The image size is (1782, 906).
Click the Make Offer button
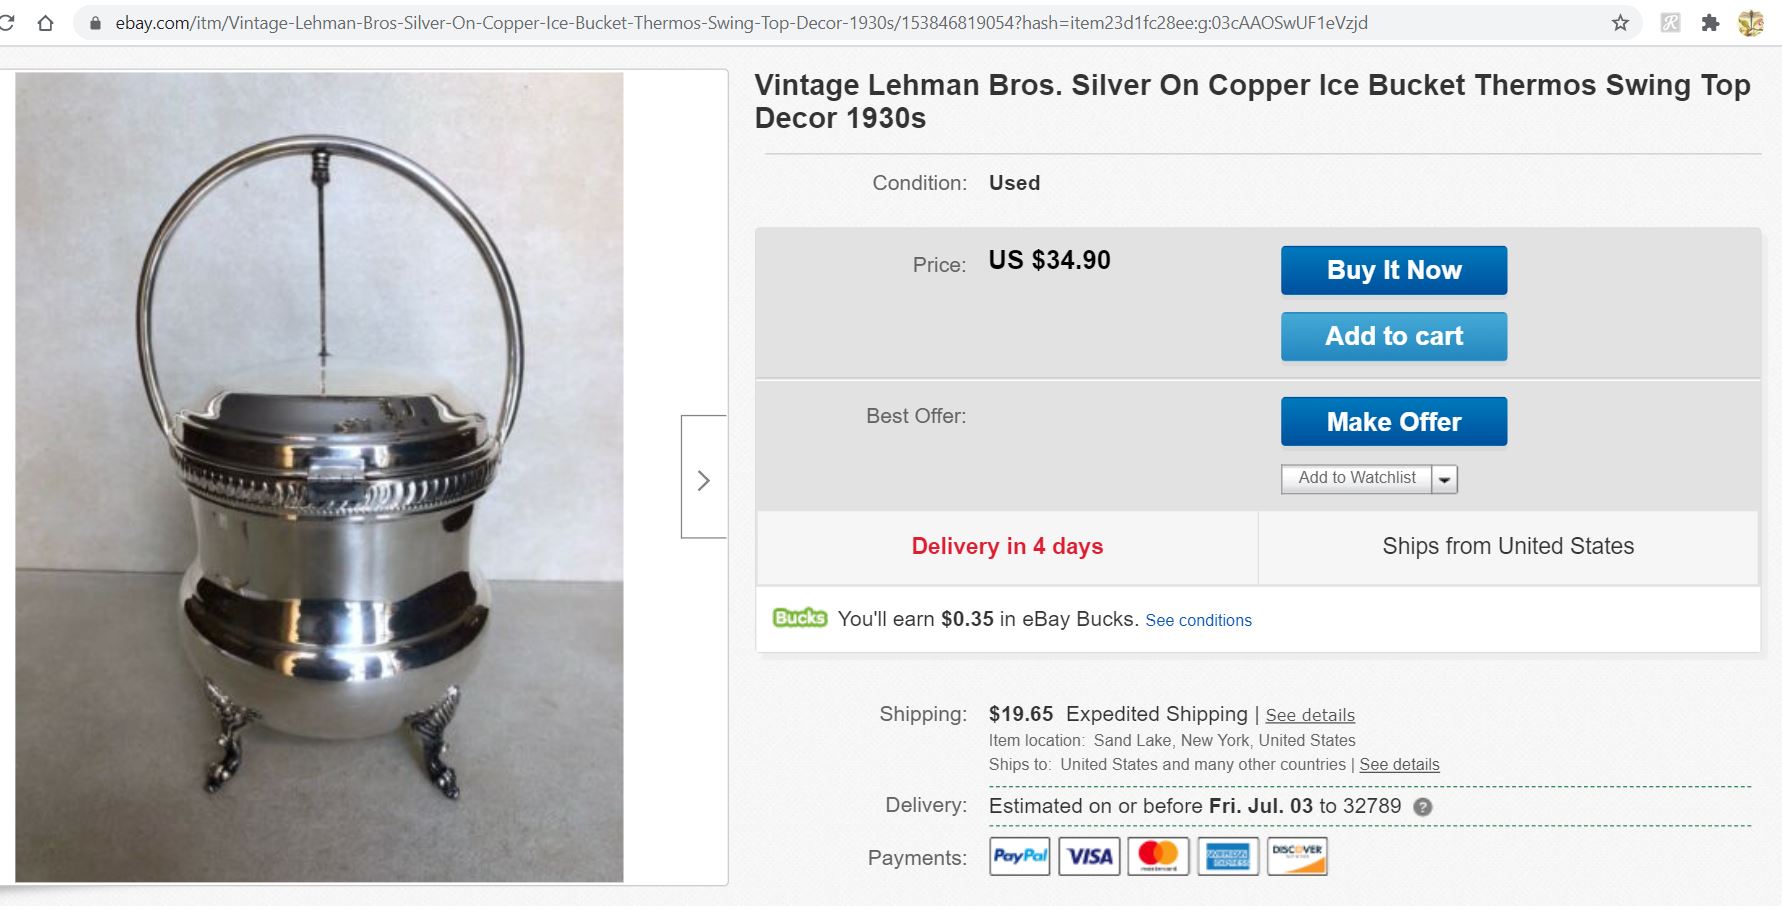(1393, 422)
